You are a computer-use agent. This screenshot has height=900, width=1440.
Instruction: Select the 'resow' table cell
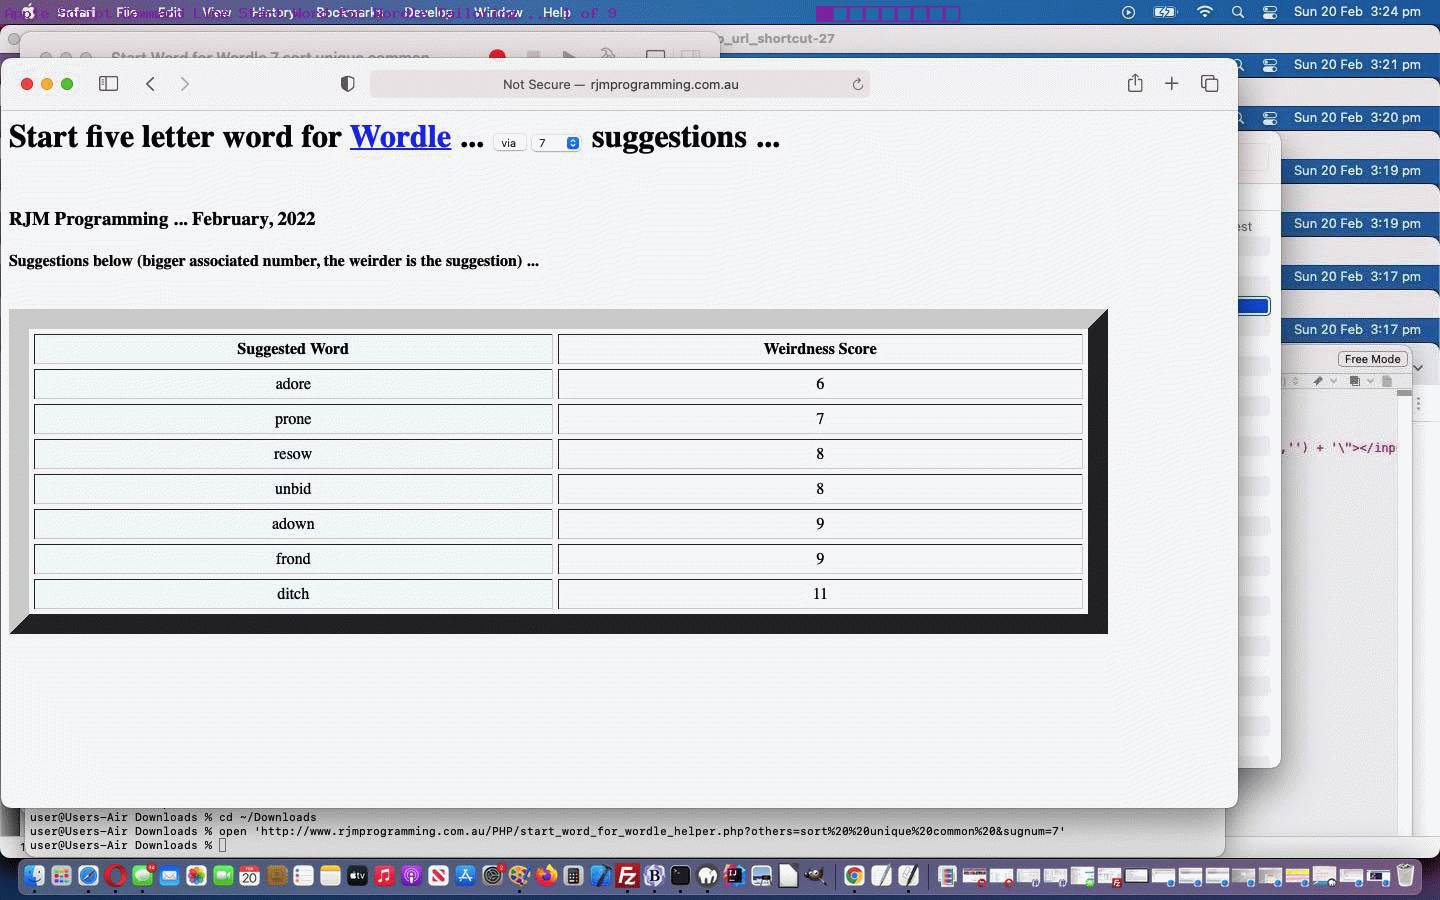click(293, 454)
